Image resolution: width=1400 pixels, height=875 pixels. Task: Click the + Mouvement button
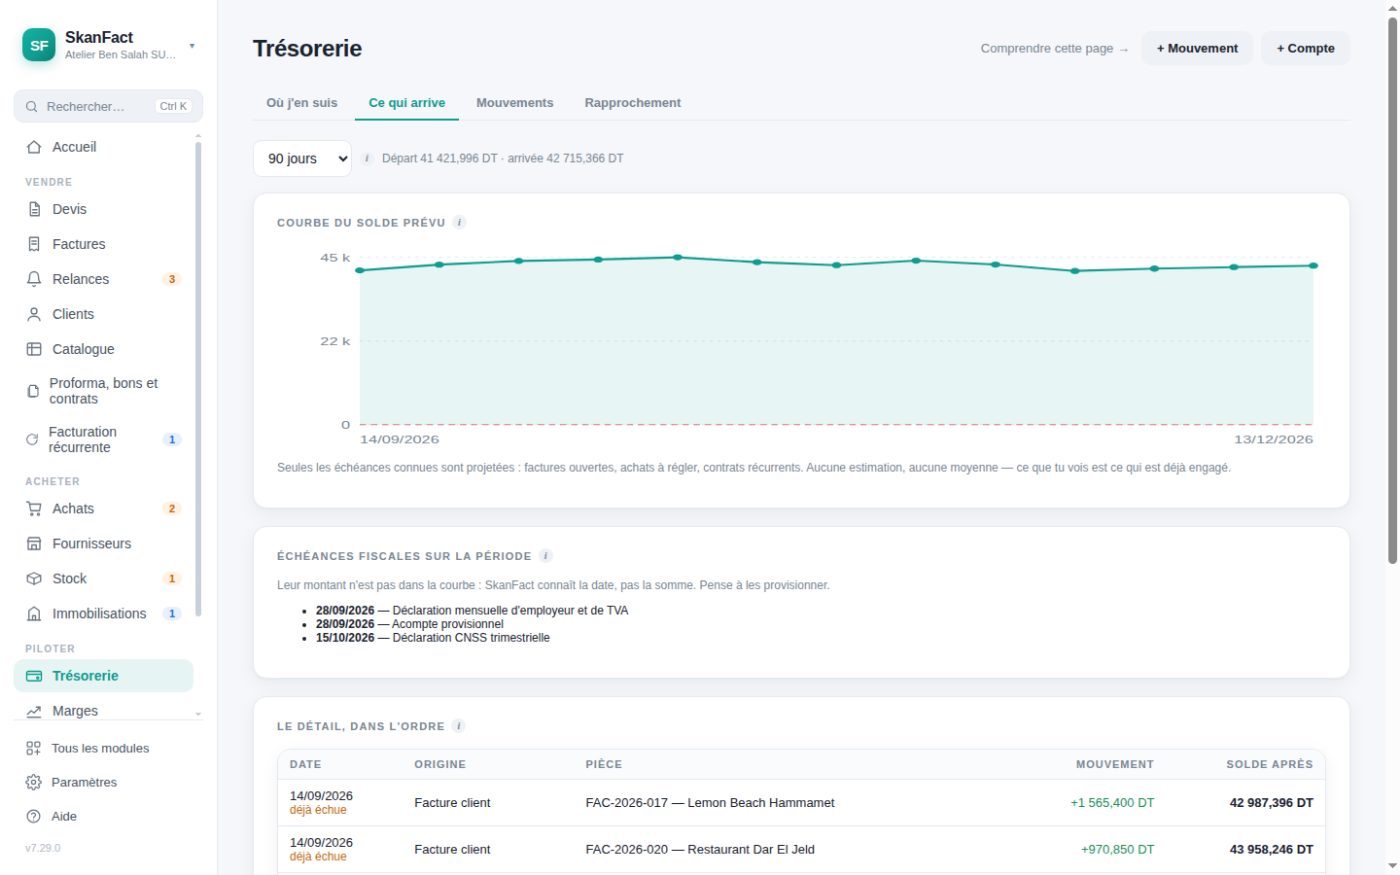[1197, 48]
